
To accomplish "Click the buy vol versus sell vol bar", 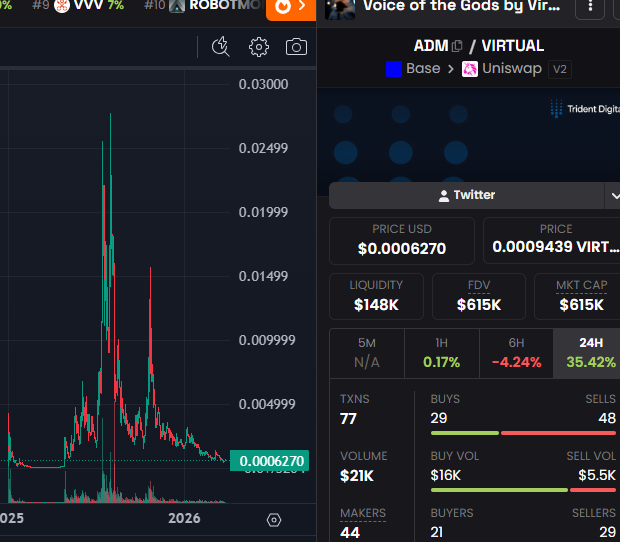I will tap(523, 490).
